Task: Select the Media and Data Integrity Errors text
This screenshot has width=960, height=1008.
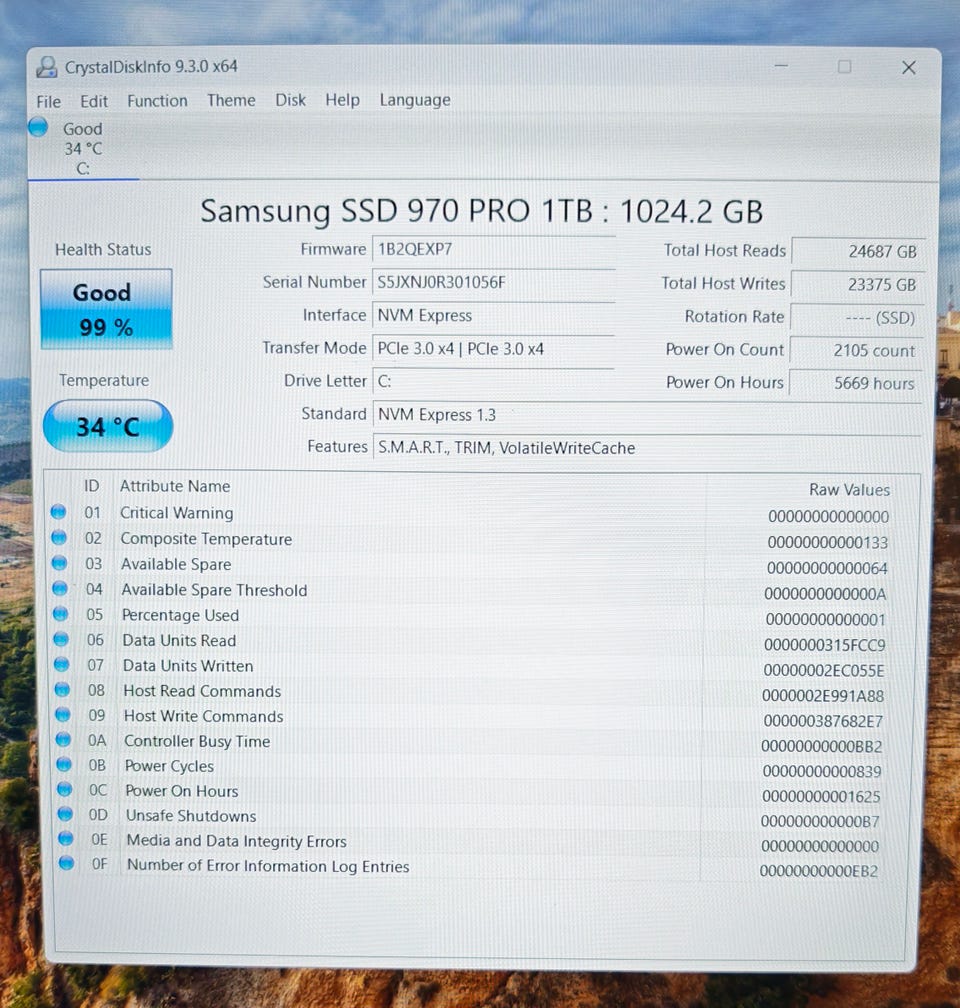Action: (x=237, y=841)
